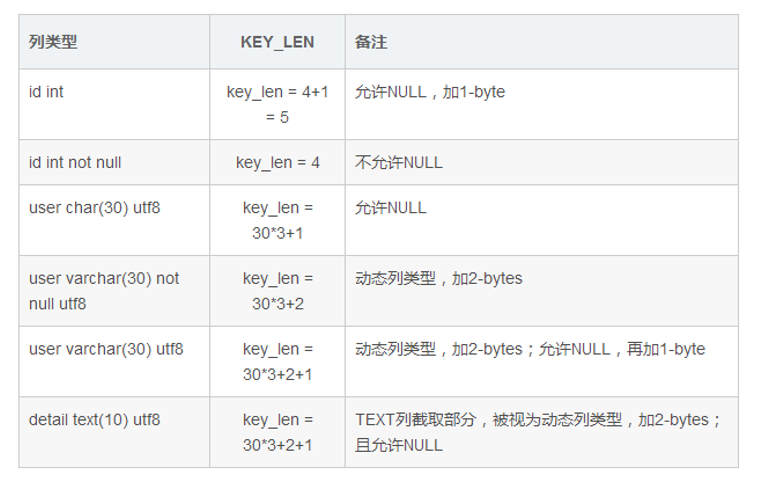
Task: Select the "detail text(10) utf8" cell
Action: 95,420
